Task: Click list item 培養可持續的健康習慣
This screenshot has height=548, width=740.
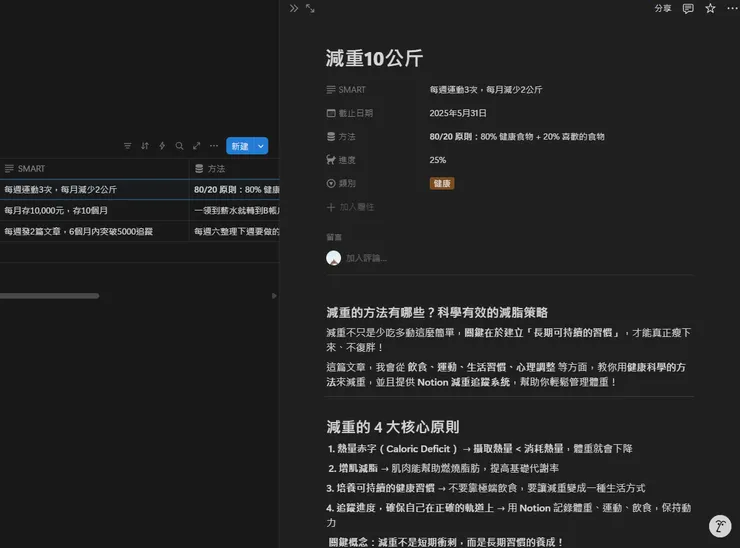Action: click(486, 488)
